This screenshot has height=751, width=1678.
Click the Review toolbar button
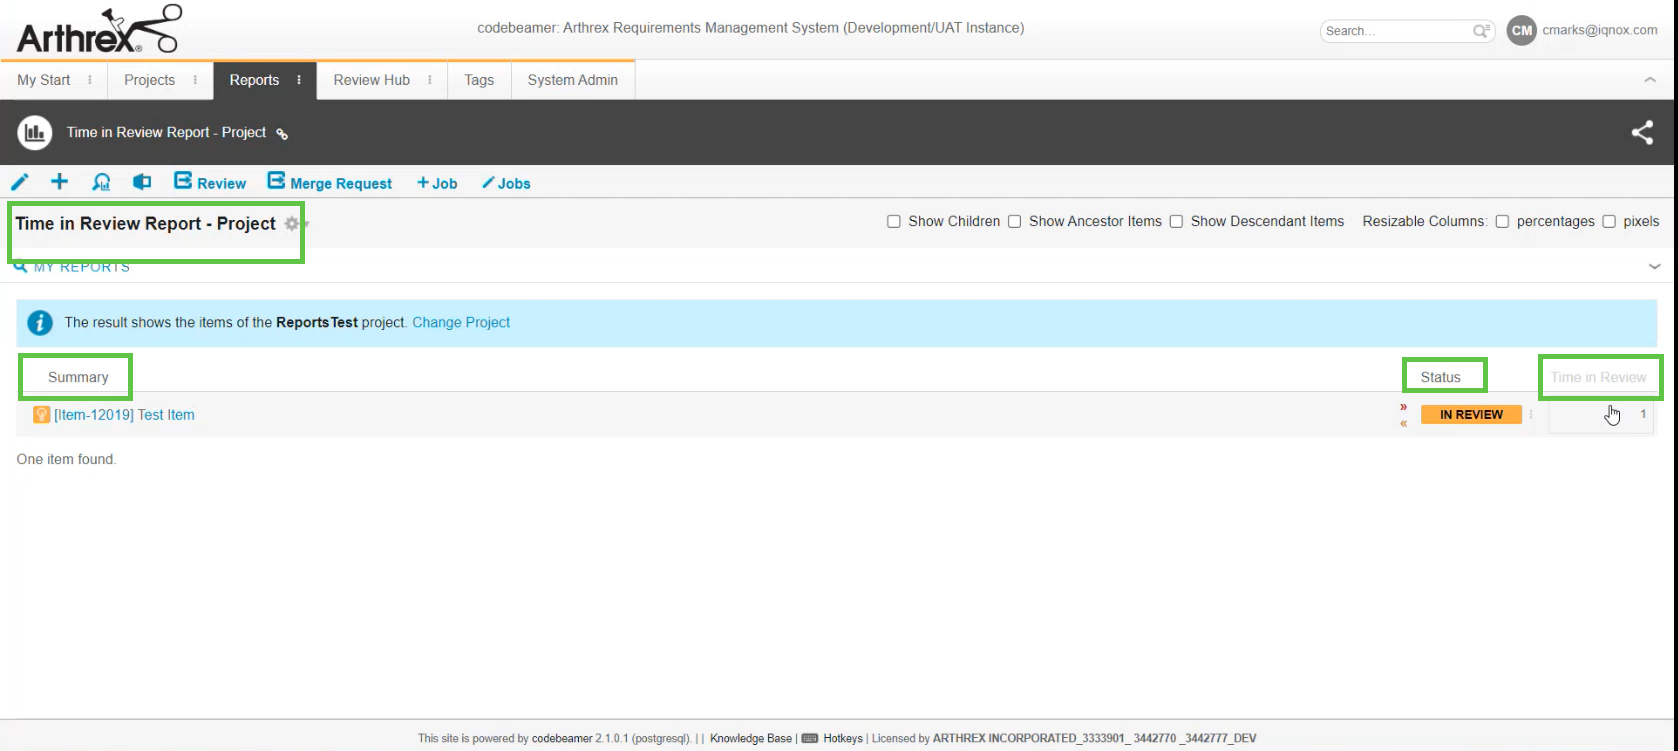pos(210,182)
